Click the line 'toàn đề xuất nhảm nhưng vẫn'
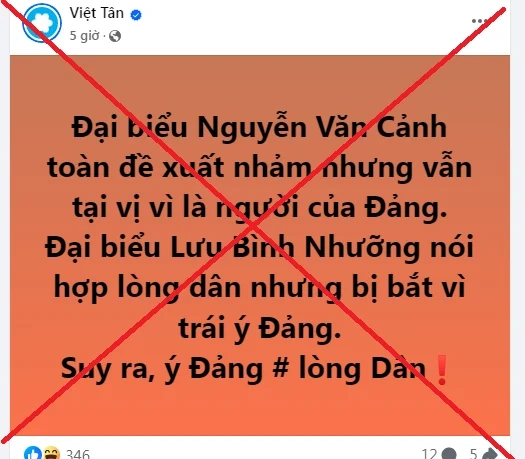 tap(259, 167)
